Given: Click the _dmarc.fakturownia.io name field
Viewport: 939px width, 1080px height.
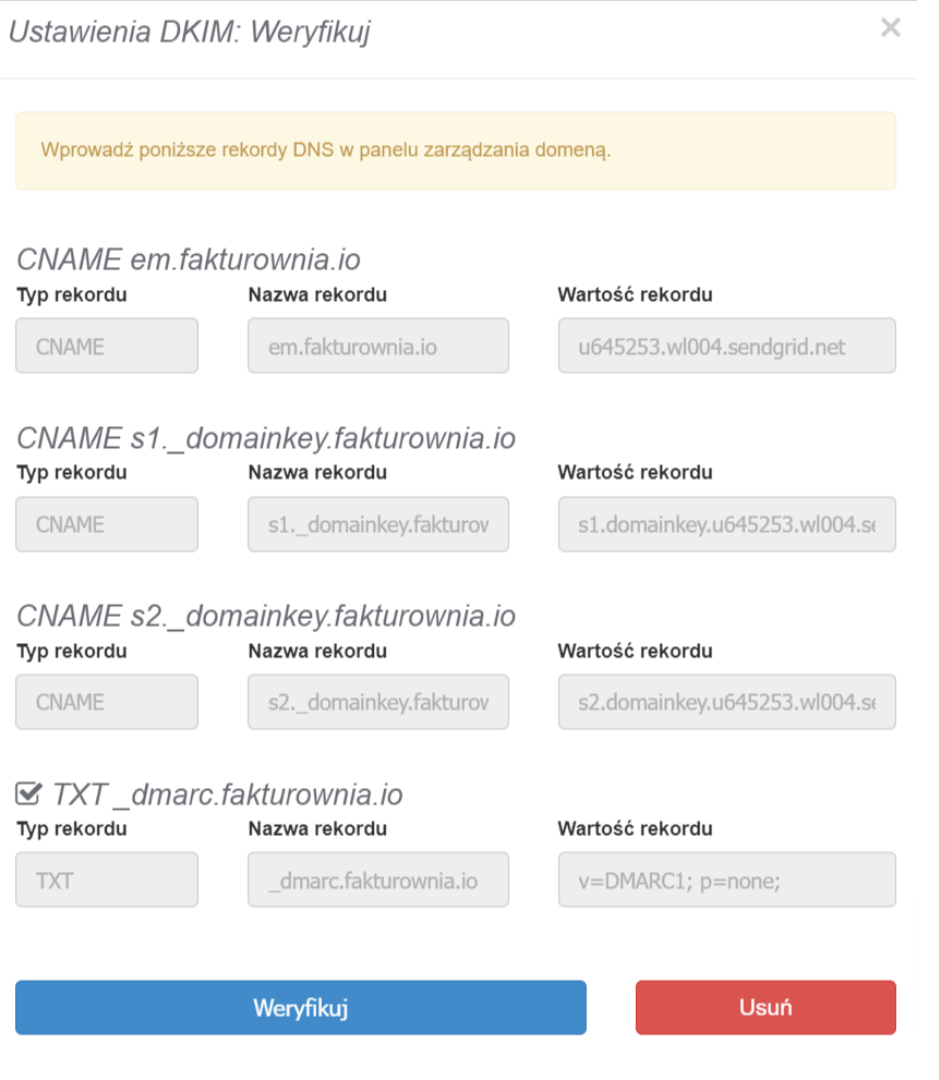Looking at the screenshot, I should [x=377, y=879].
